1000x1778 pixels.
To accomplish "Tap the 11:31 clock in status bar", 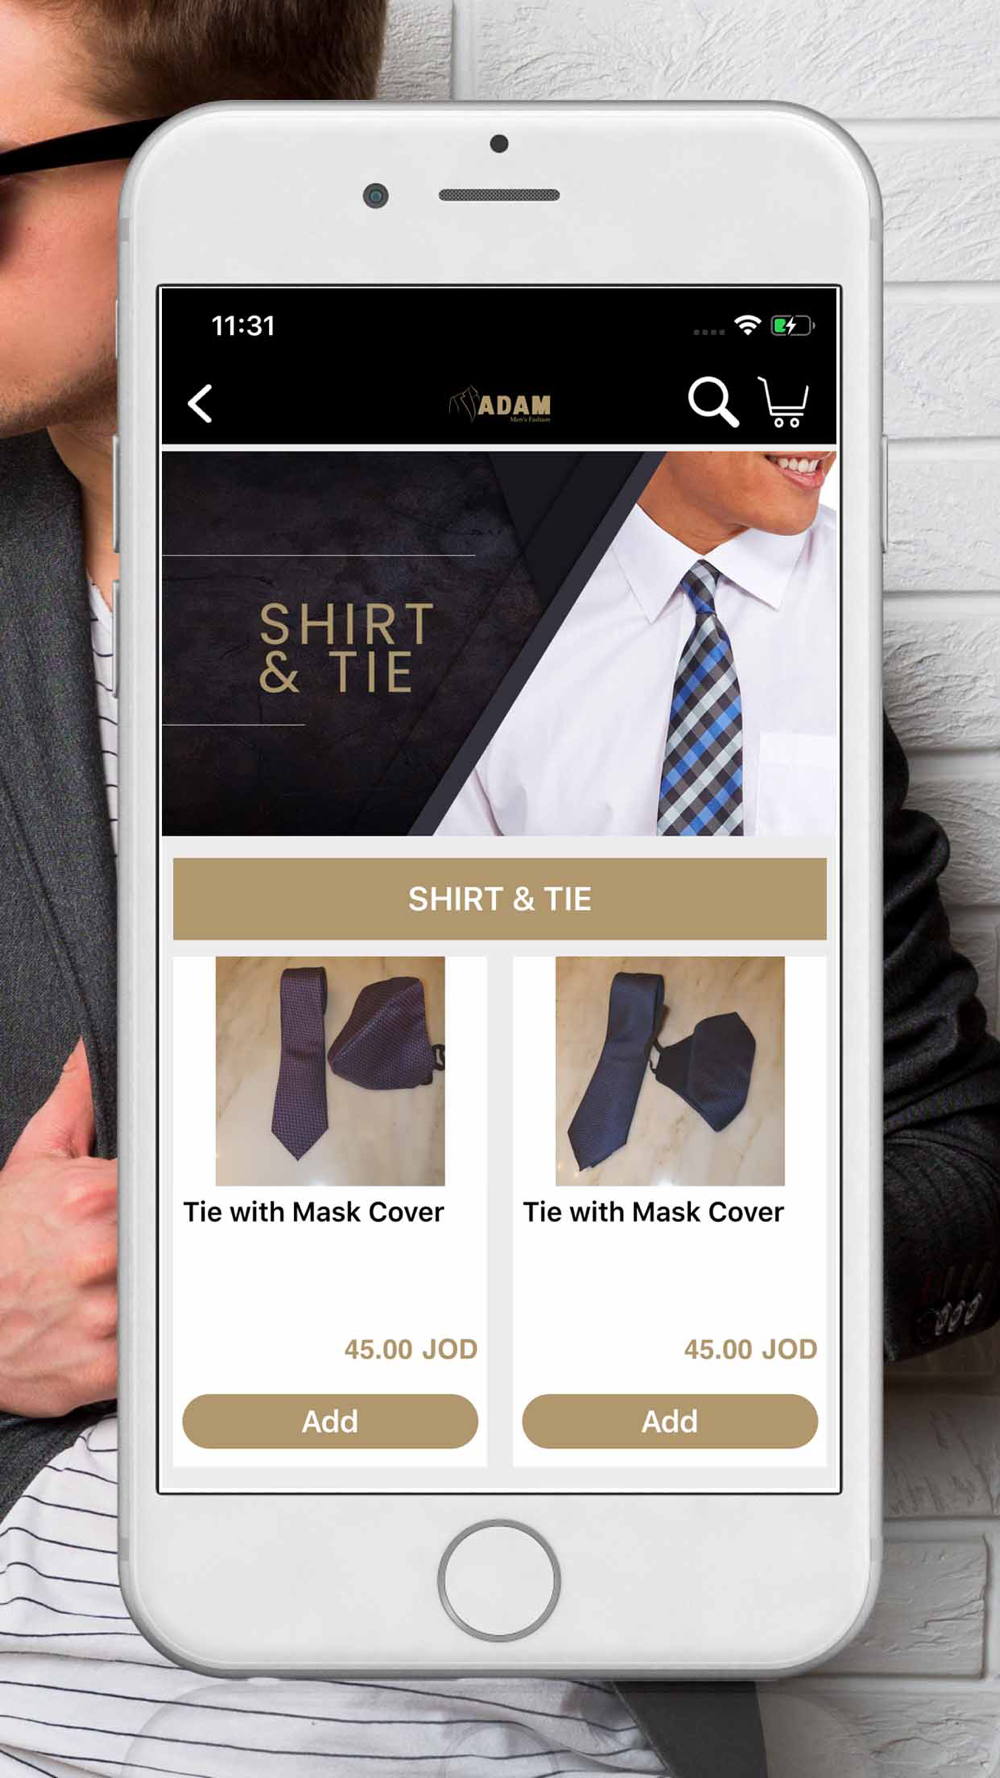I will 243,326.
